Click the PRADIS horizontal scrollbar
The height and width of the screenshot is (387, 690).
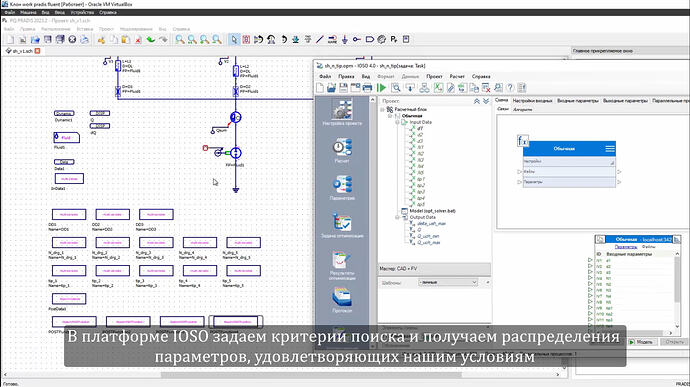[x=311, y=375]
